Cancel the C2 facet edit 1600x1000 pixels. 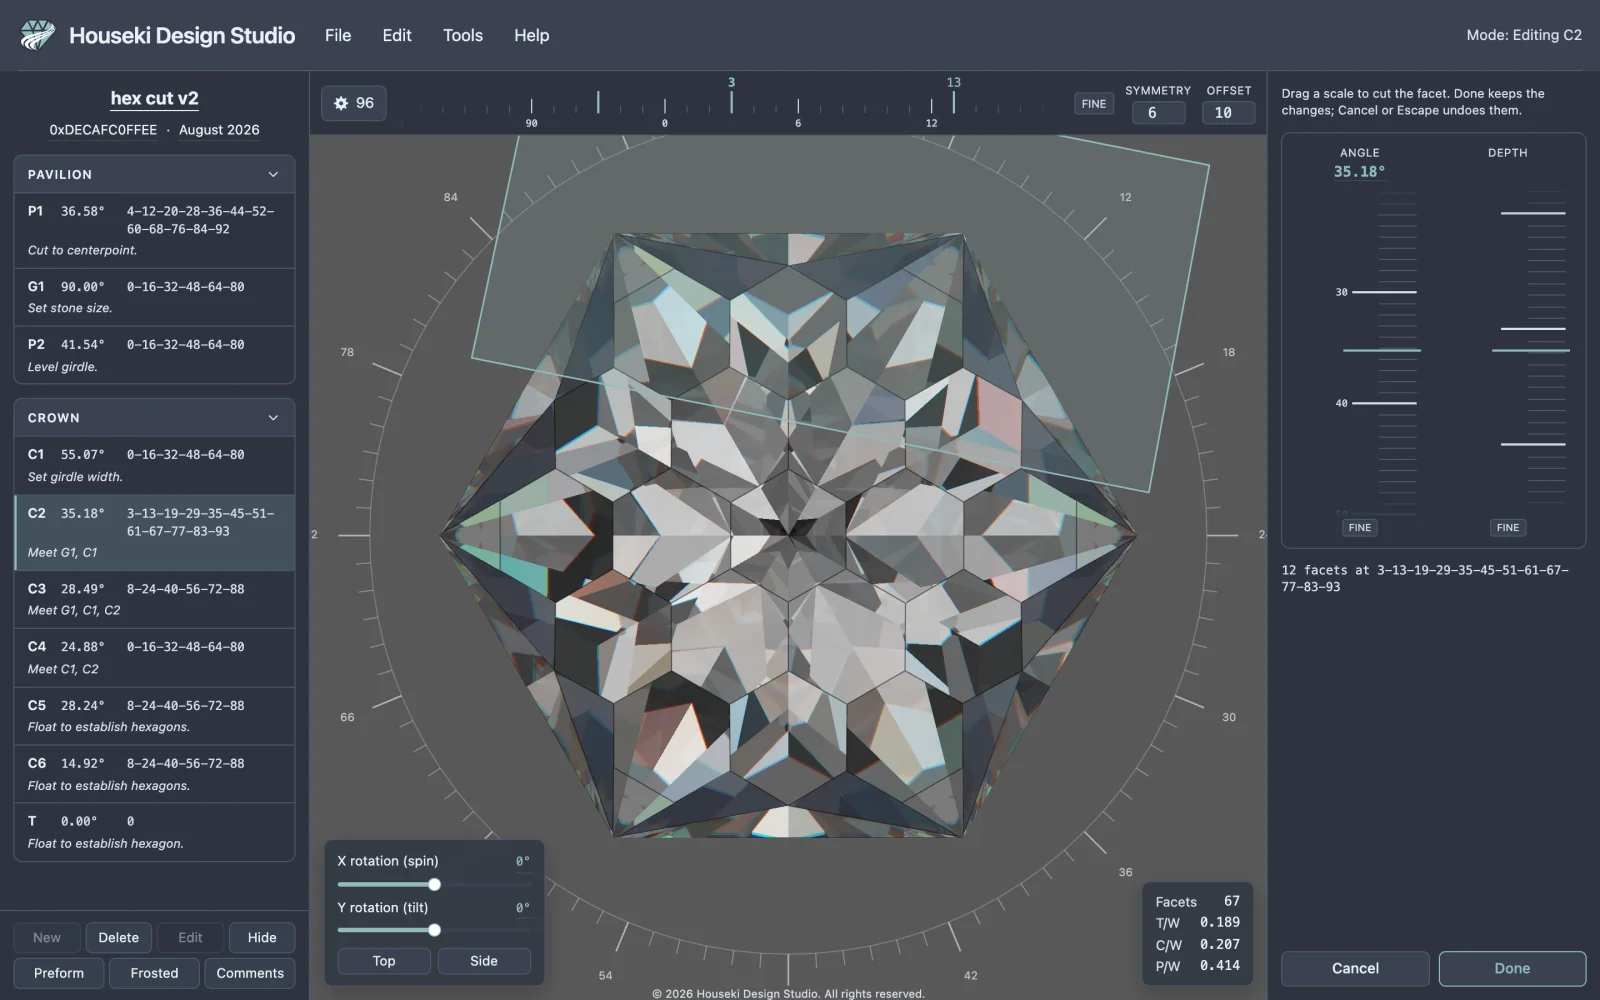click(x=1355, y=968)
